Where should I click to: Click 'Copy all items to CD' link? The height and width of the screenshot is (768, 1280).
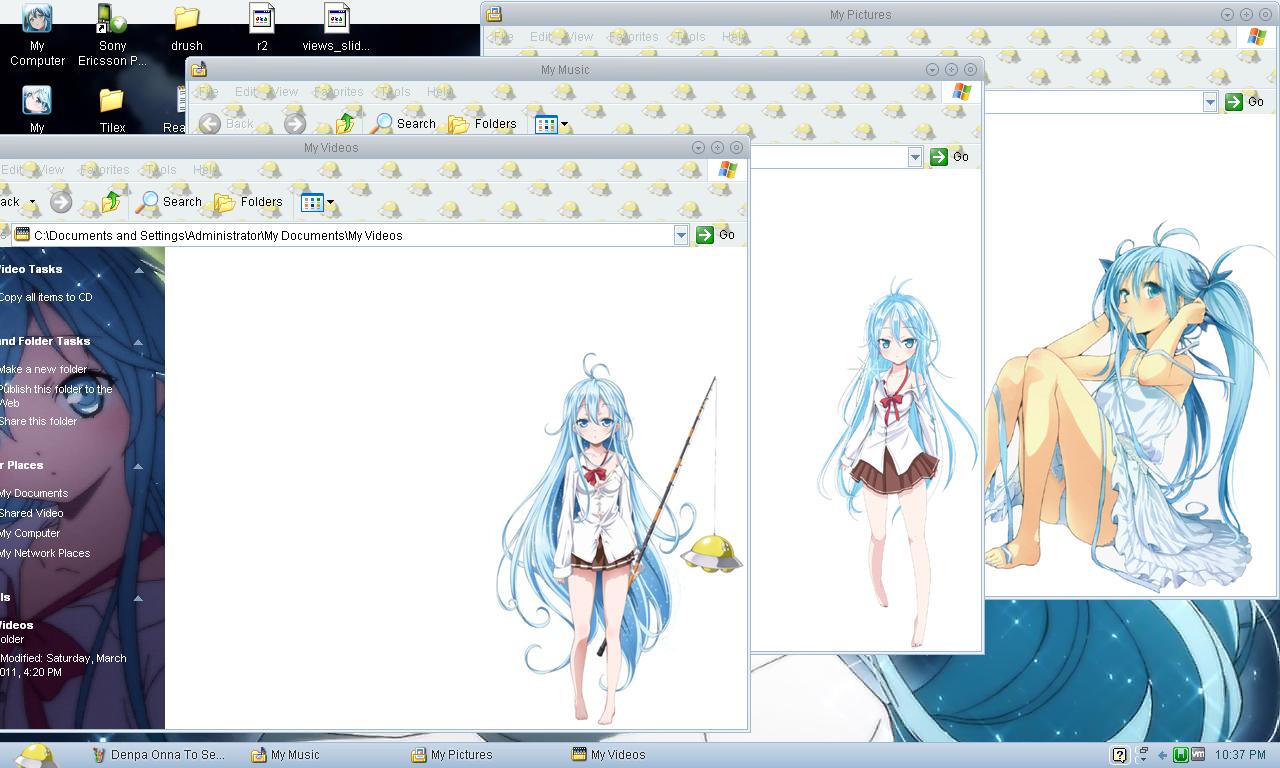tap(46, 297)
